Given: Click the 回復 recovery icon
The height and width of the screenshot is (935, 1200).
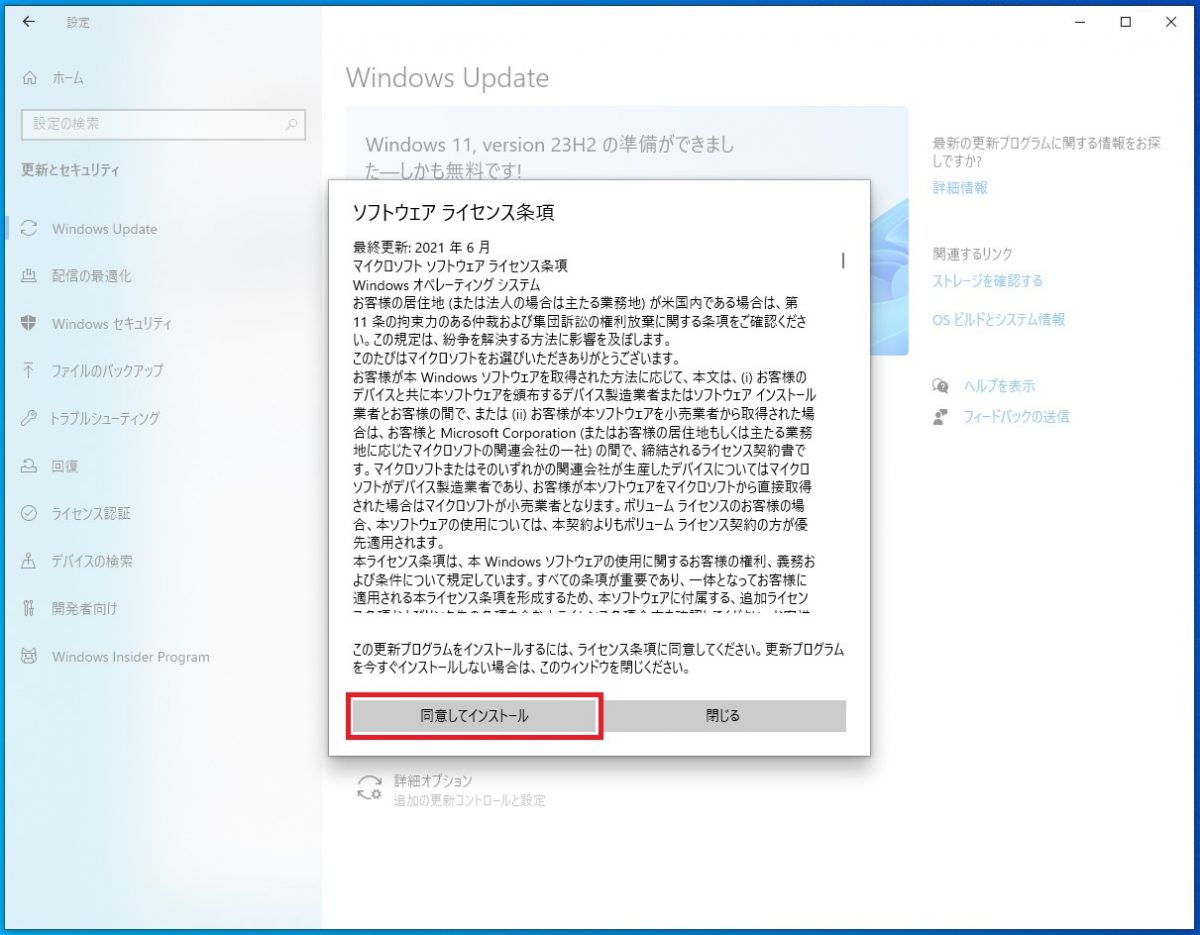Looking at the screenshot, I should (x=29, y=466).
